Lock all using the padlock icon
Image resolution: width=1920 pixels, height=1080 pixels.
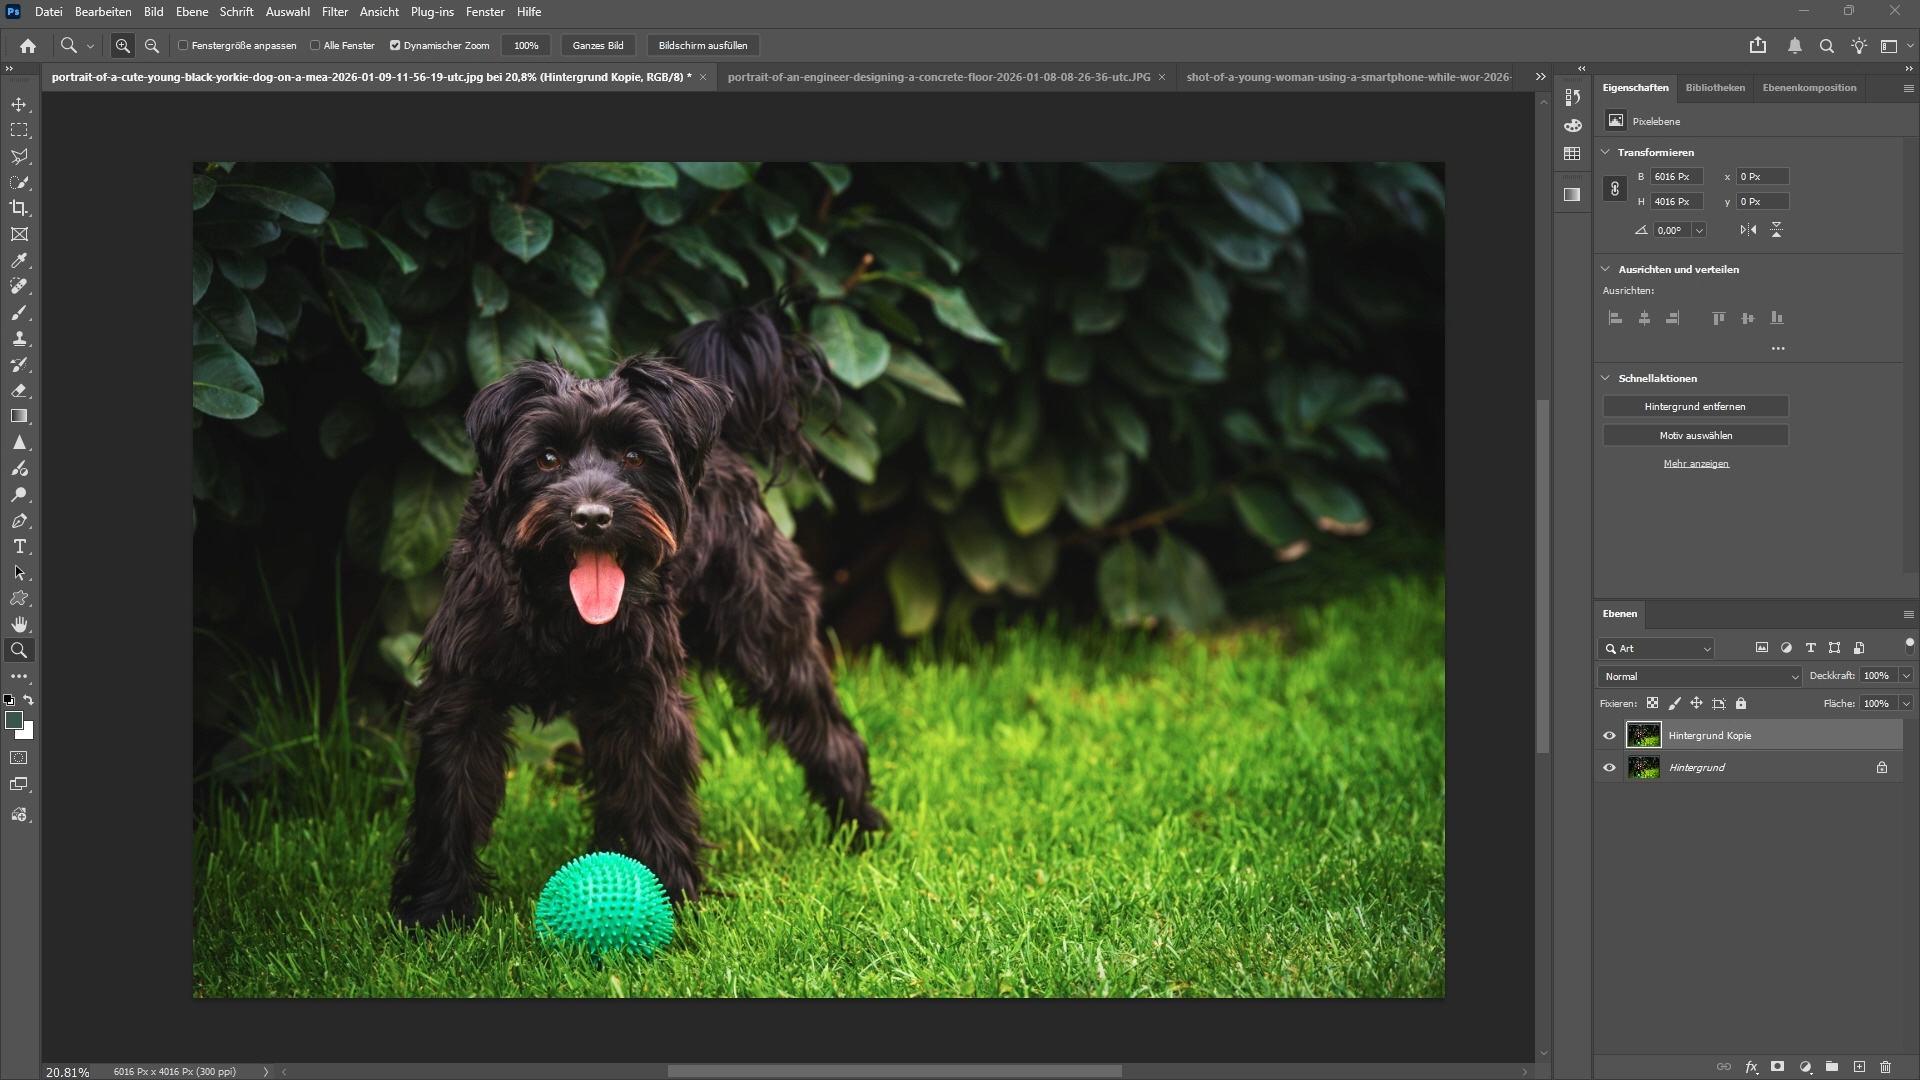[1741, 703]
